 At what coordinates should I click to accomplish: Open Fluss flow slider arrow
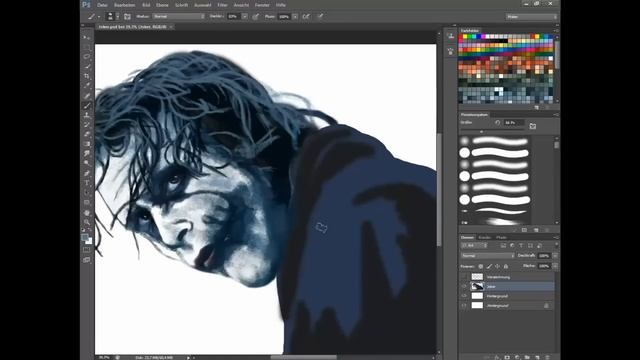295,16
